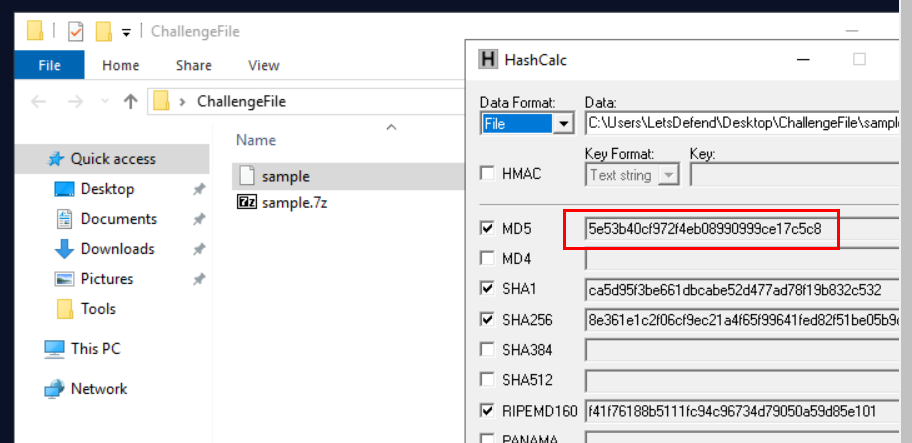Viewport: 912px width, 443px height.
Task: Switch to the Share ribbon tab
Action: [193, 65]
